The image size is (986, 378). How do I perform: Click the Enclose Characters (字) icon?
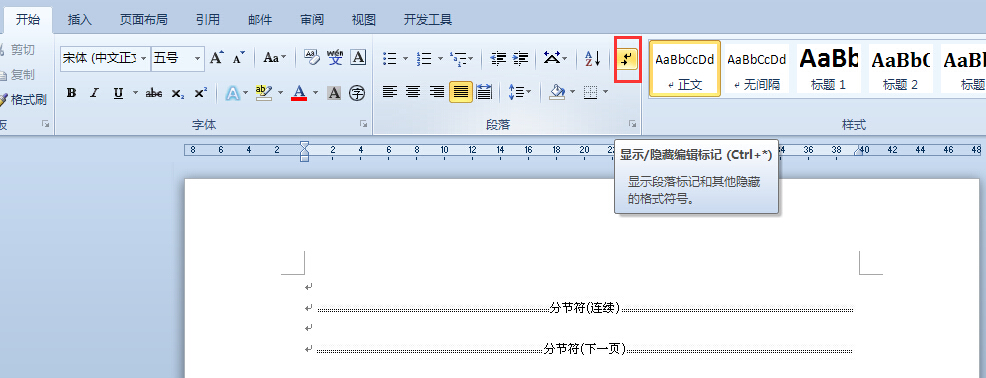point(357,93)
